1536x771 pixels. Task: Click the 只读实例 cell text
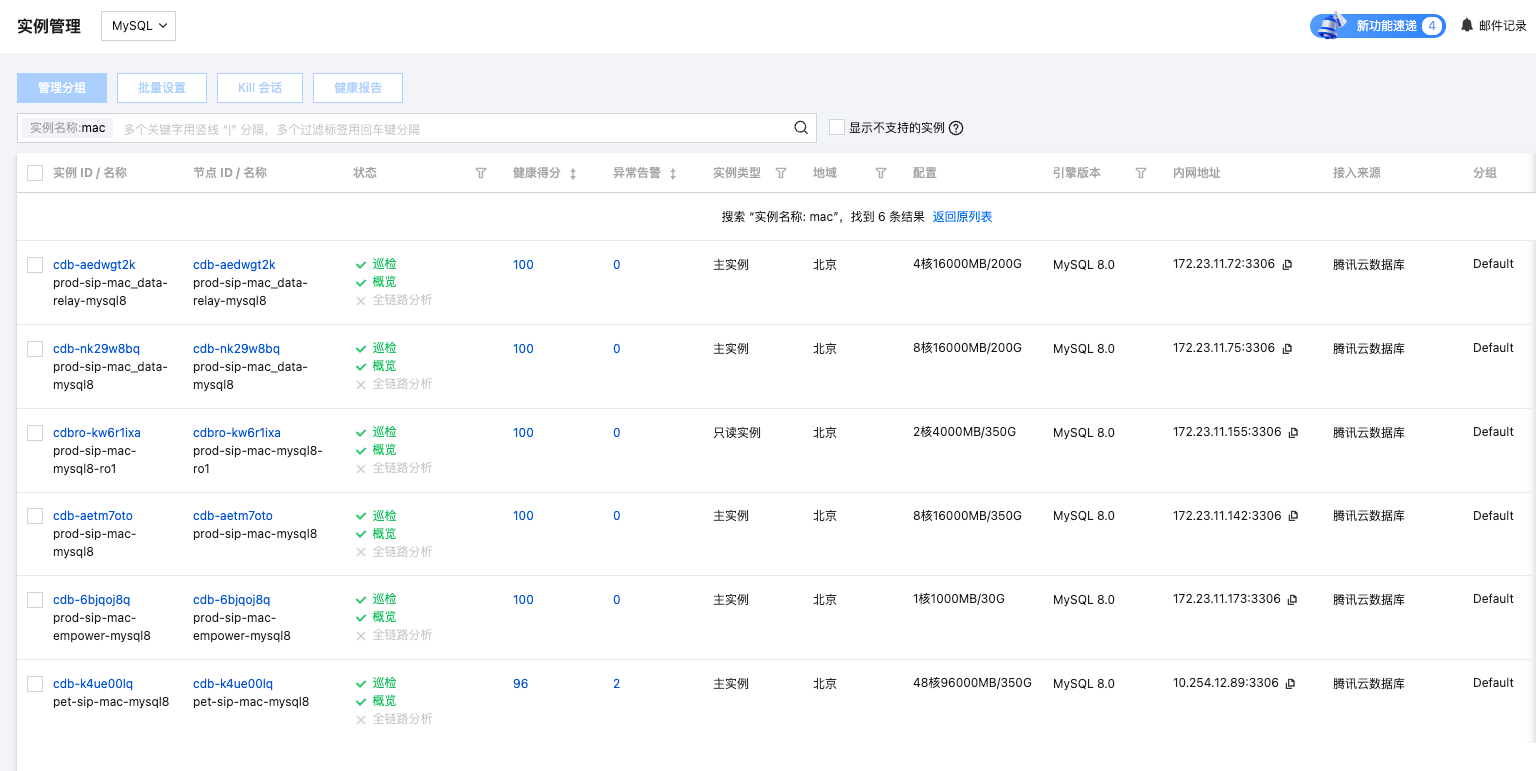coord(737,433)
